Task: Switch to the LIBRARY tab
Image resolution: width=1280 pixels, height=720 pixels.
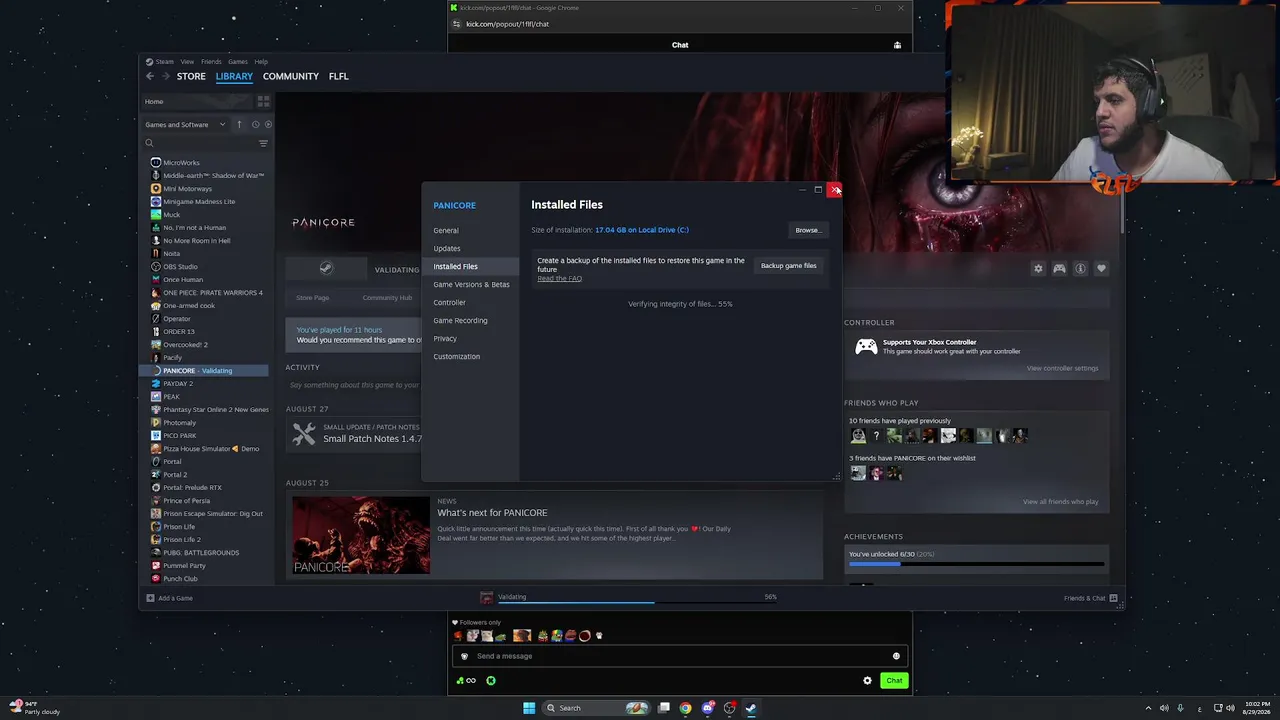Action: (x=234, y=76)
